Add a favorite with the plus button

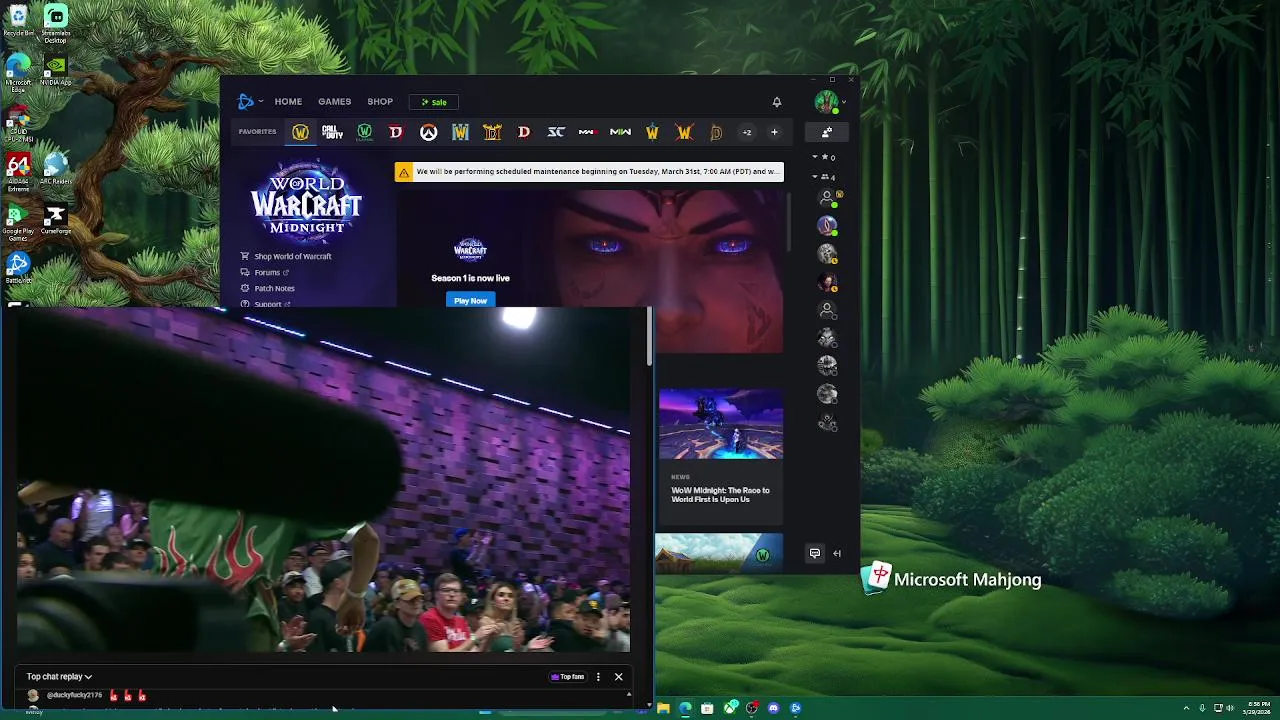pyautogui.click(x=774, y=132)
